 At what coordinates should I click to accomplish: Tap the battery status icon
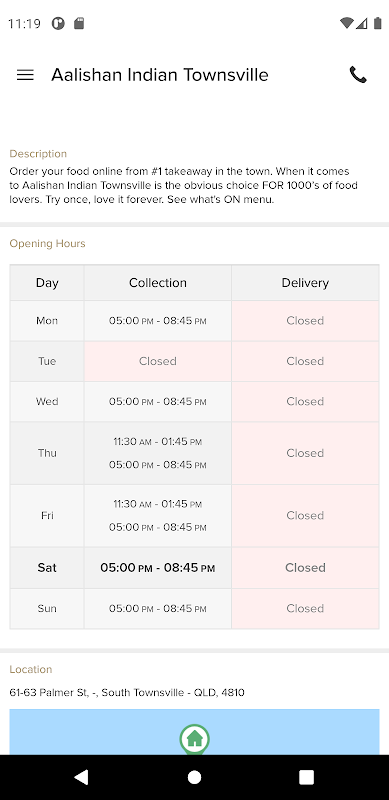click(378, 23)
